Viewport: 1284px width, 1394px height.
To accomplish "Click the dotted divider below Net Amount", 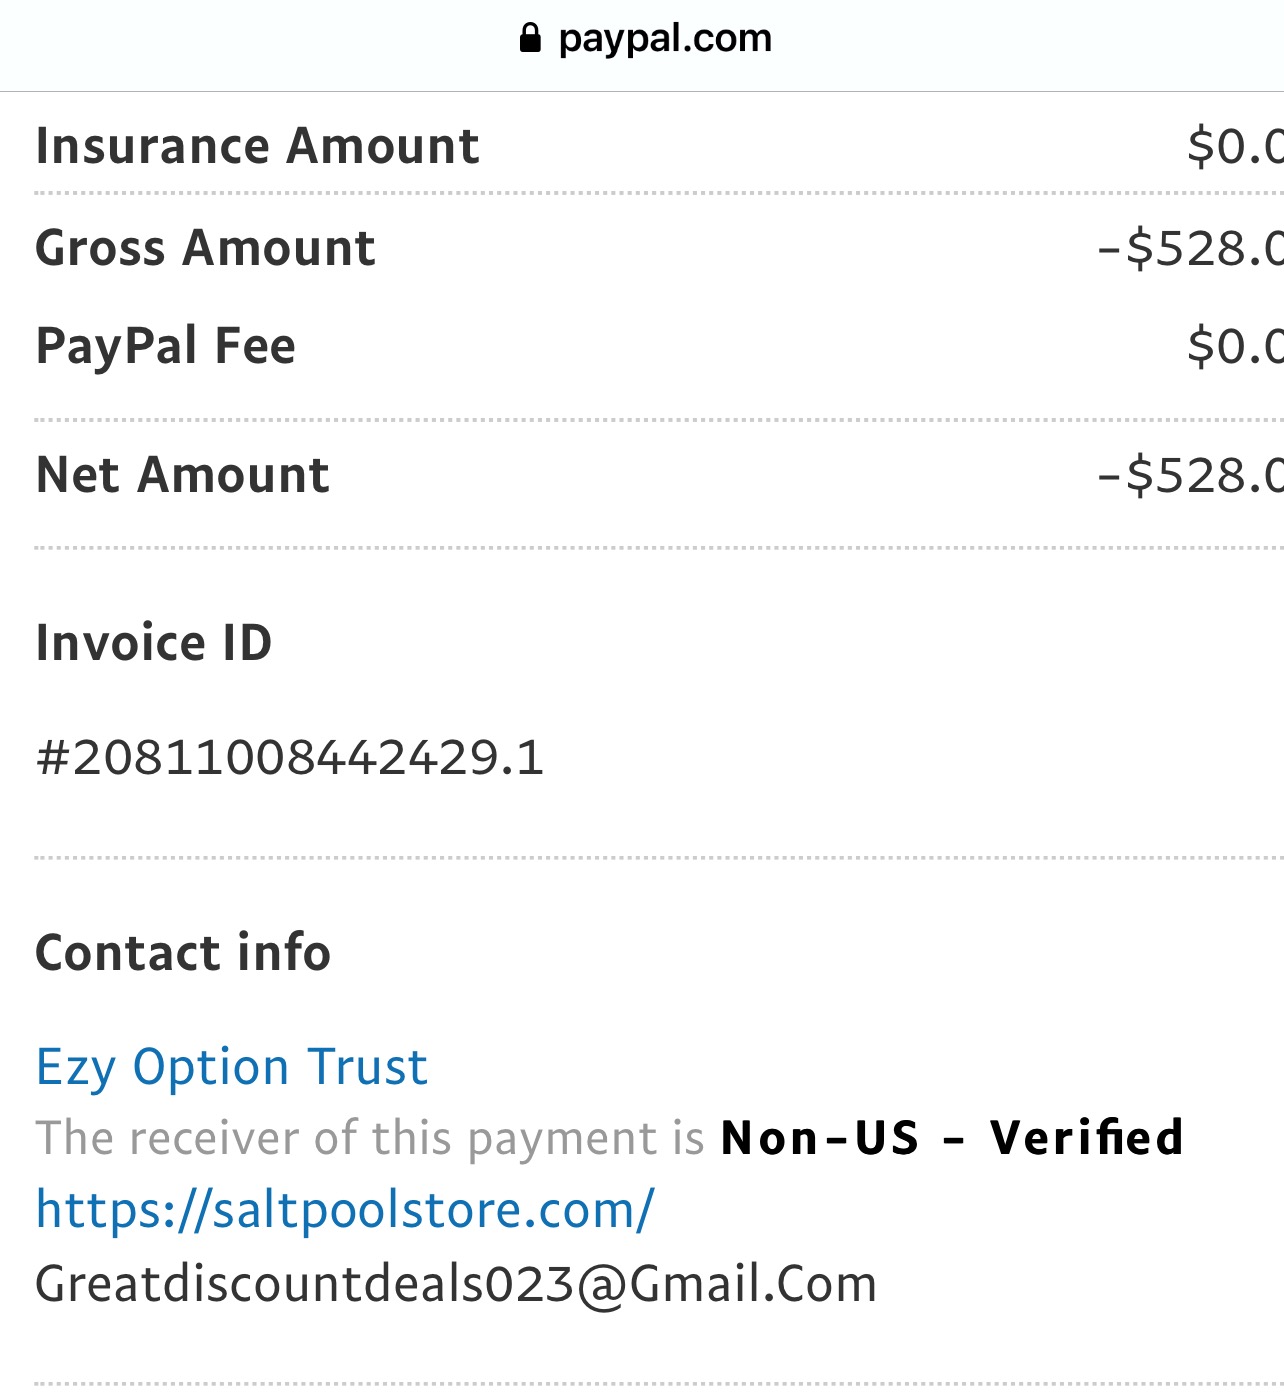I will 642,547.
